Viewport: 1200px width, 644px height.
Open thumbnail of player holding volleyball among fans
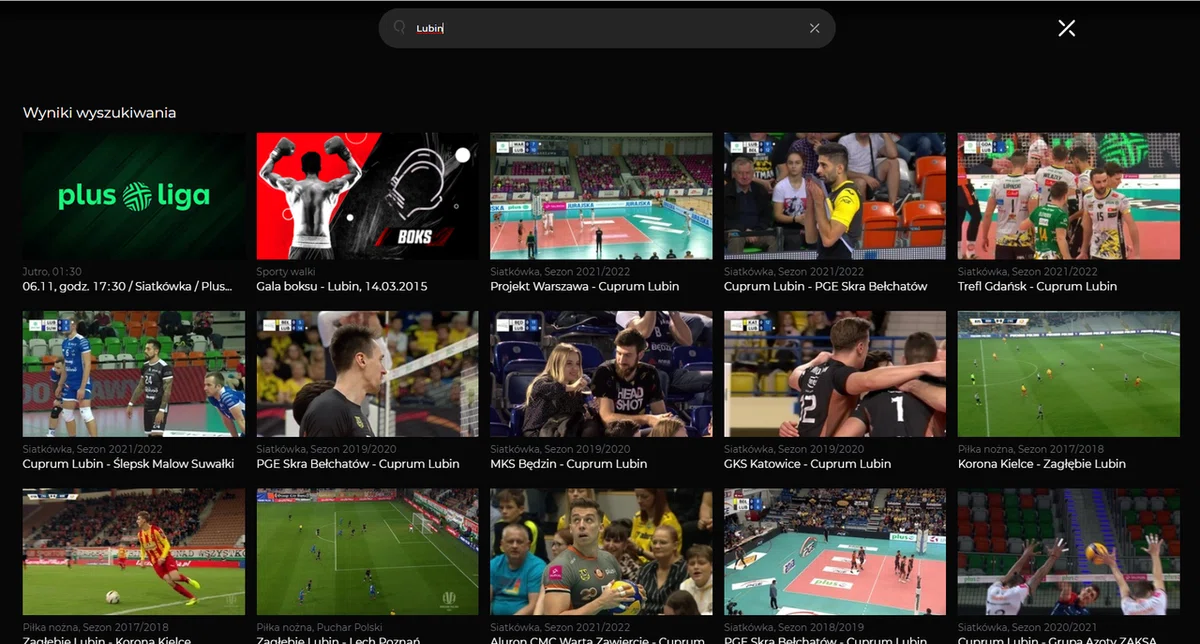pyautogui.click(x=601, y=552)
